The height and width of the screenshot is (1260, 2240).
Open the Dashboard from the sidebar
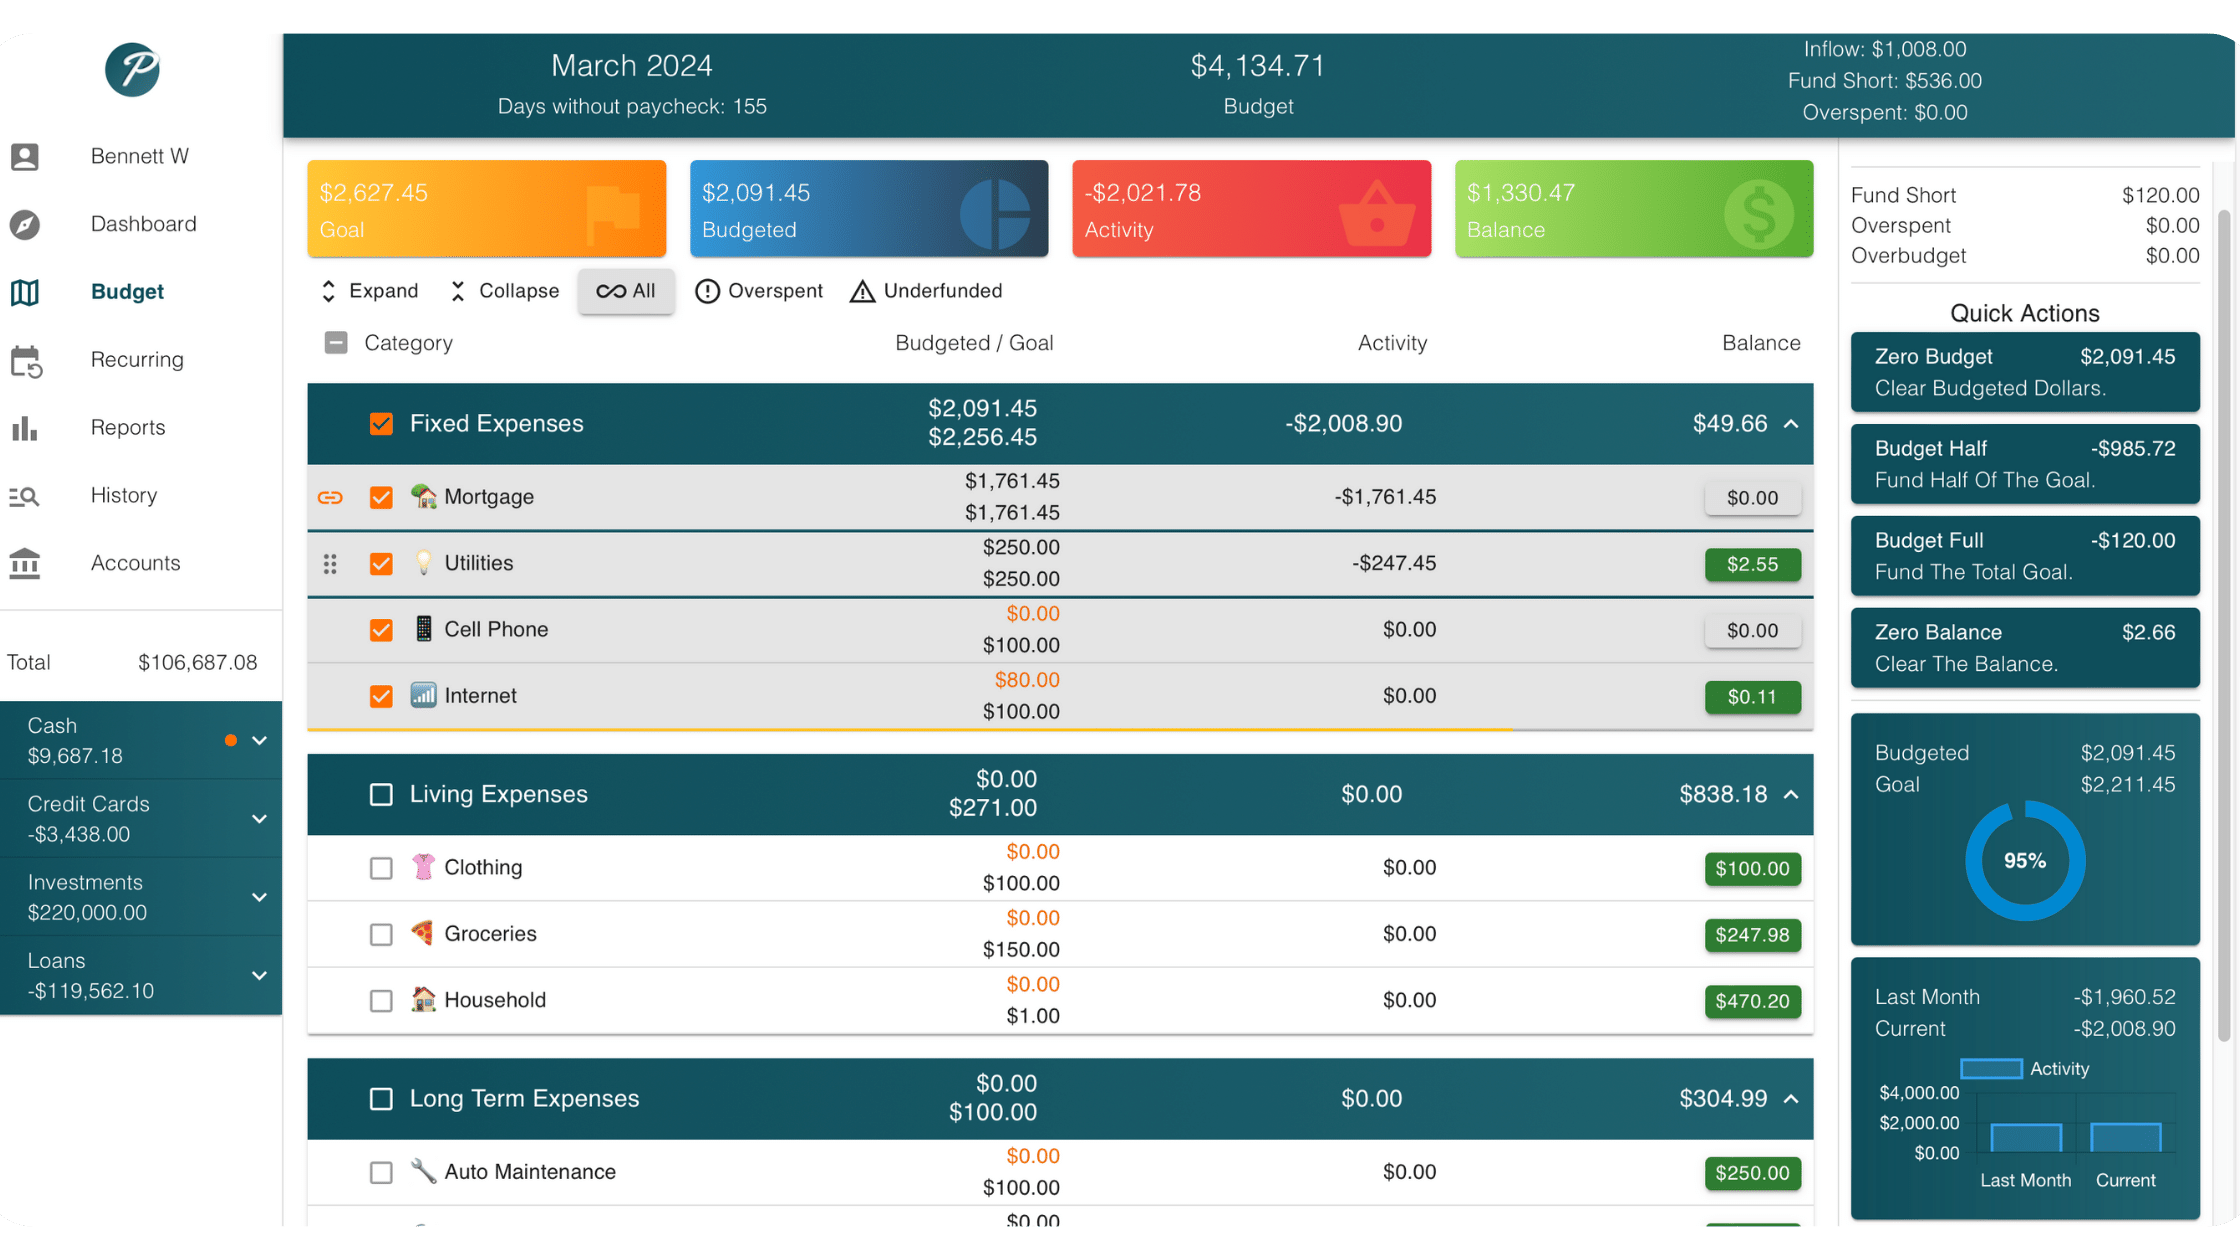click(x=143, y=223)
